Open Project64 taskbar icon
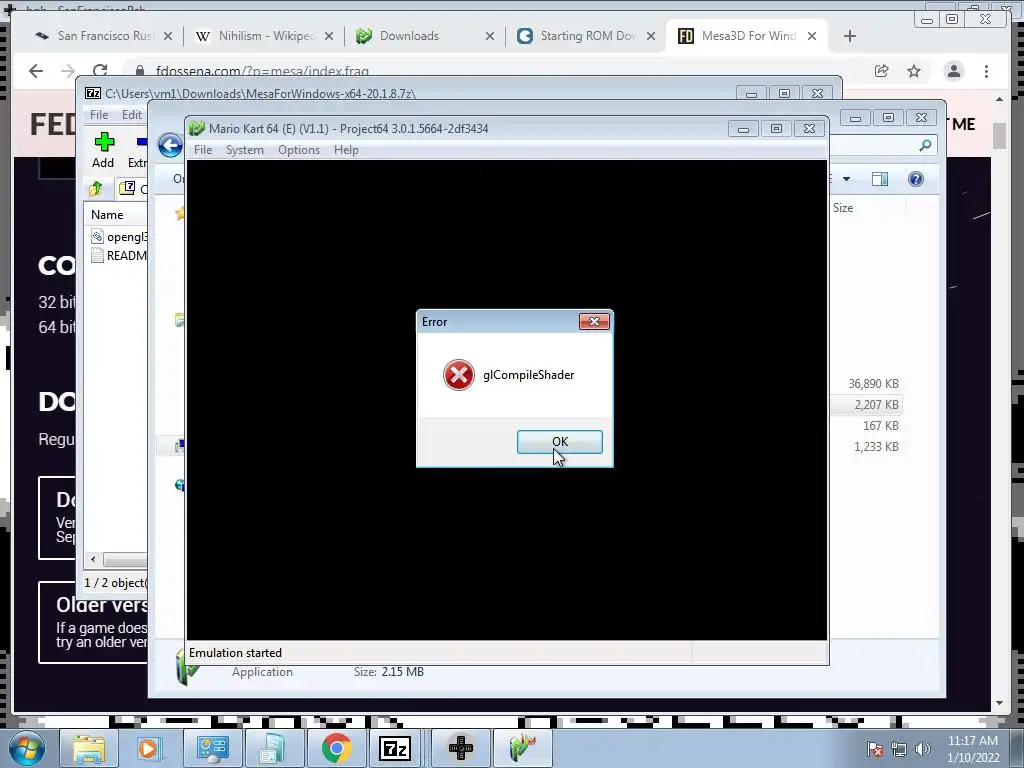This screenshot has width=1024, height=768. [522, 749]
